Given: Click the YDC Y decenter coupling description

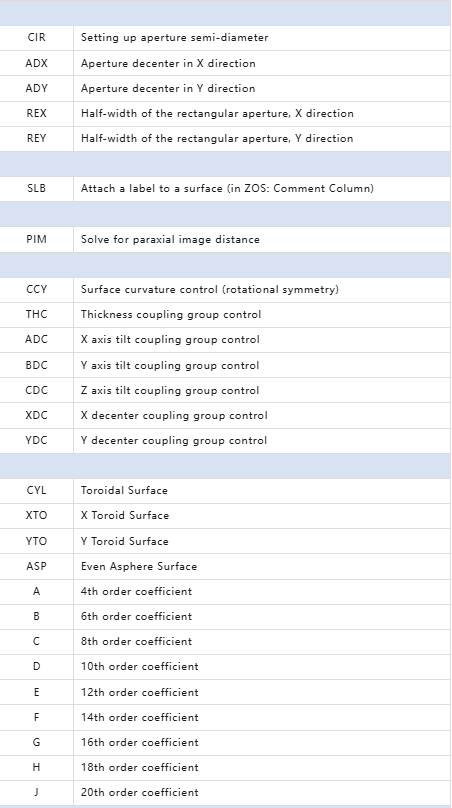Looking at the screenshot, I should [x=174, y=441].
